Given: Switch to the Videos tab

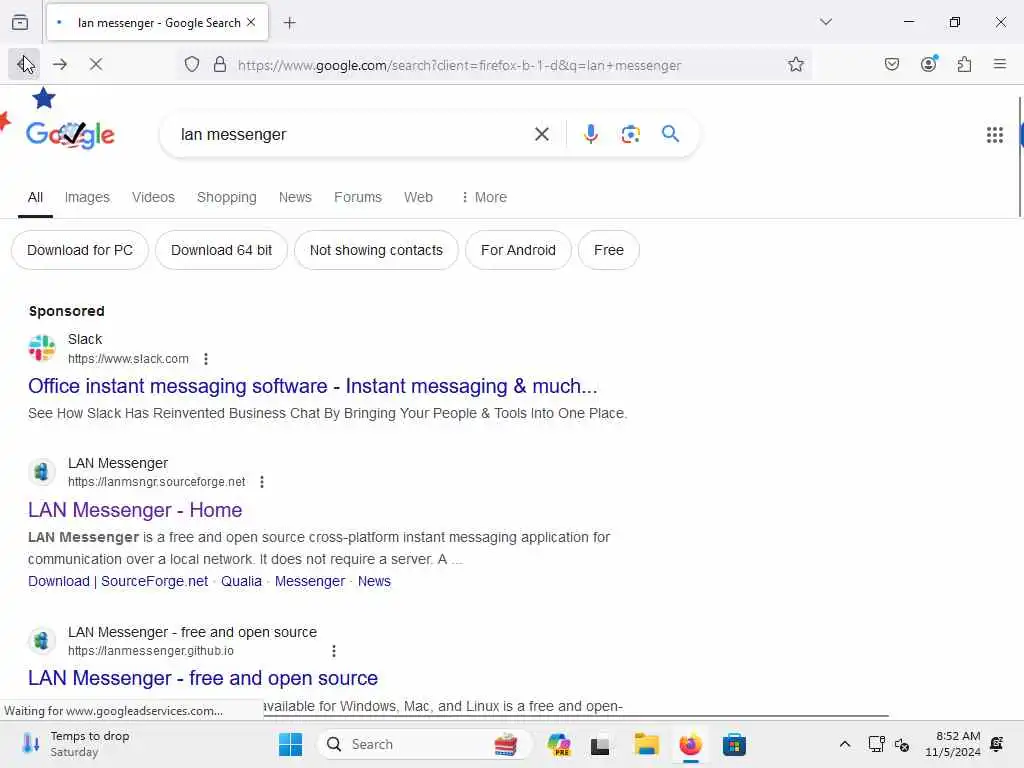Looking at the screenshot, I should 153,197.
